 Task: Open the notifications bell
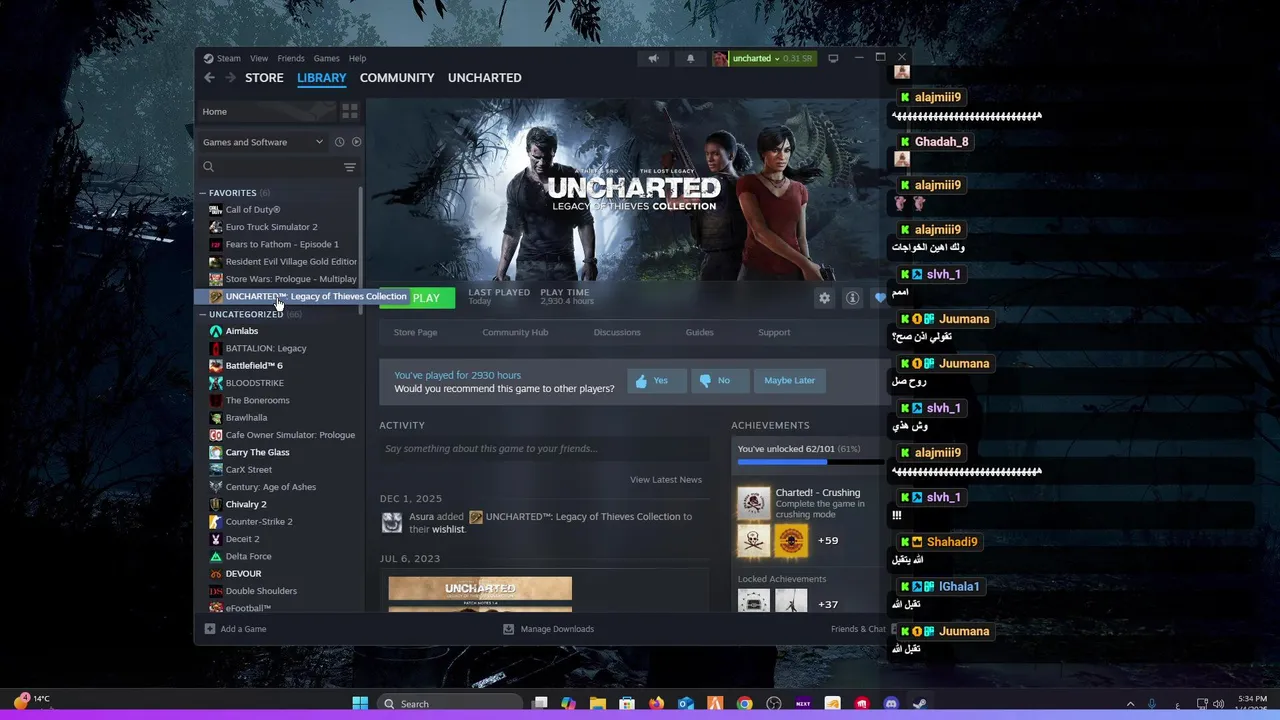(x=690, y=58)
